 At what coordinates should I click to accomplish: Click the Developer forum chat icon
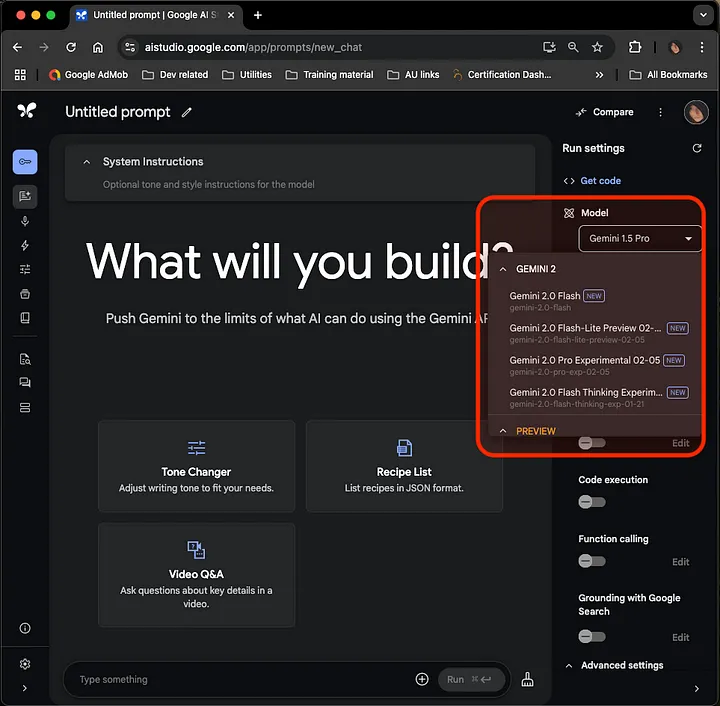point(25,383)
